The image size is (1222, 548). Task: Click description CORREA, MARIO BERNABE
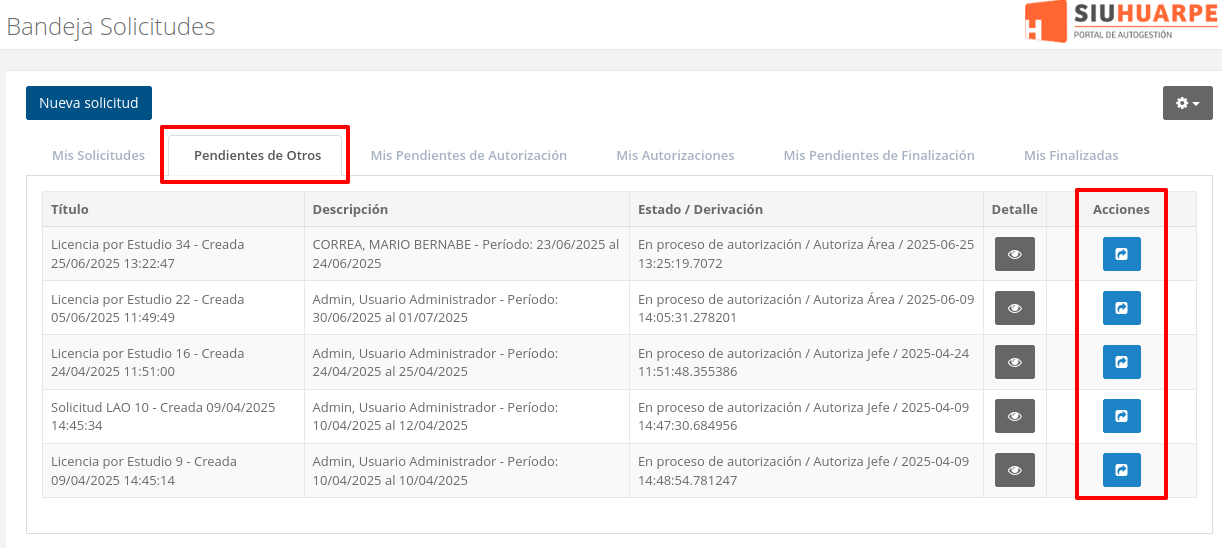click(467, 254)
